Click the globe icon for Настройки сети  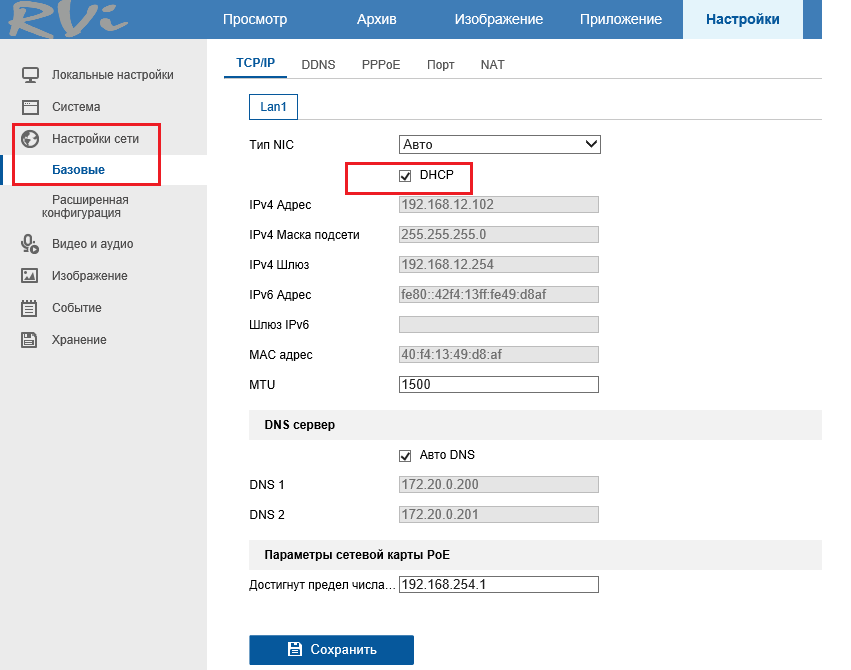pos(30,139)
